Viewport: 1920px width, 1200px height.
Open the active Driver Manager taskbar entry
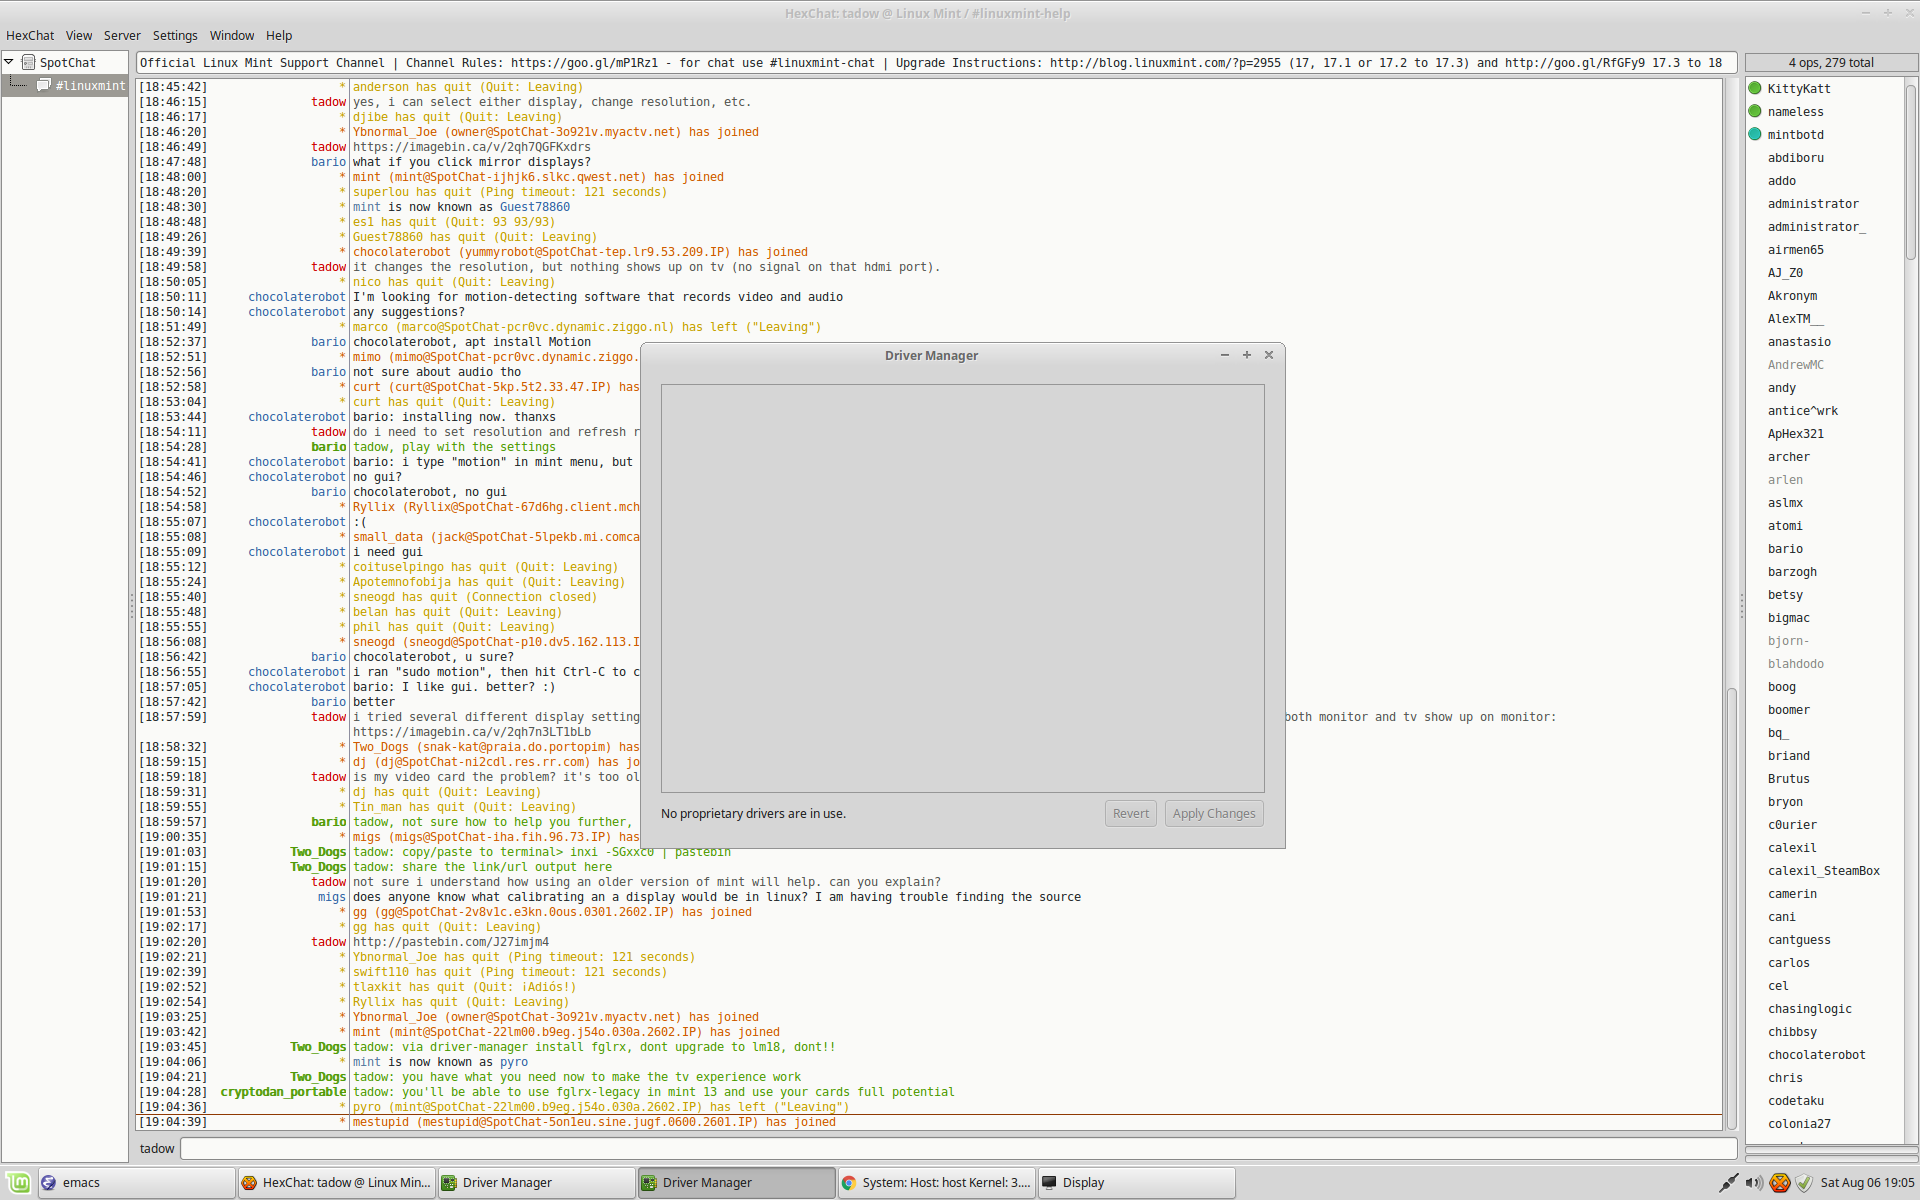click(737, 1182)
